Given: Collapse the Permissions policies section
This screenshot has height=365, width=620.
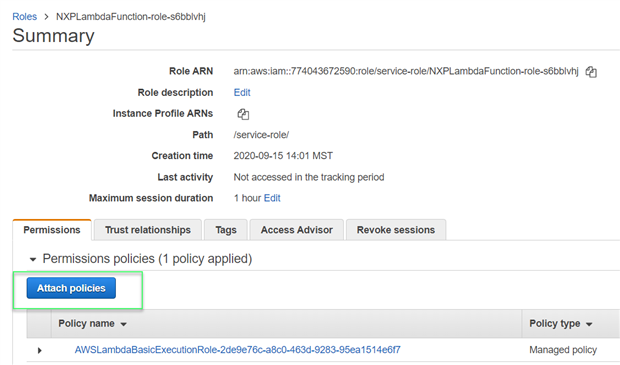Looking at the screenshot, I should [33, 259].
